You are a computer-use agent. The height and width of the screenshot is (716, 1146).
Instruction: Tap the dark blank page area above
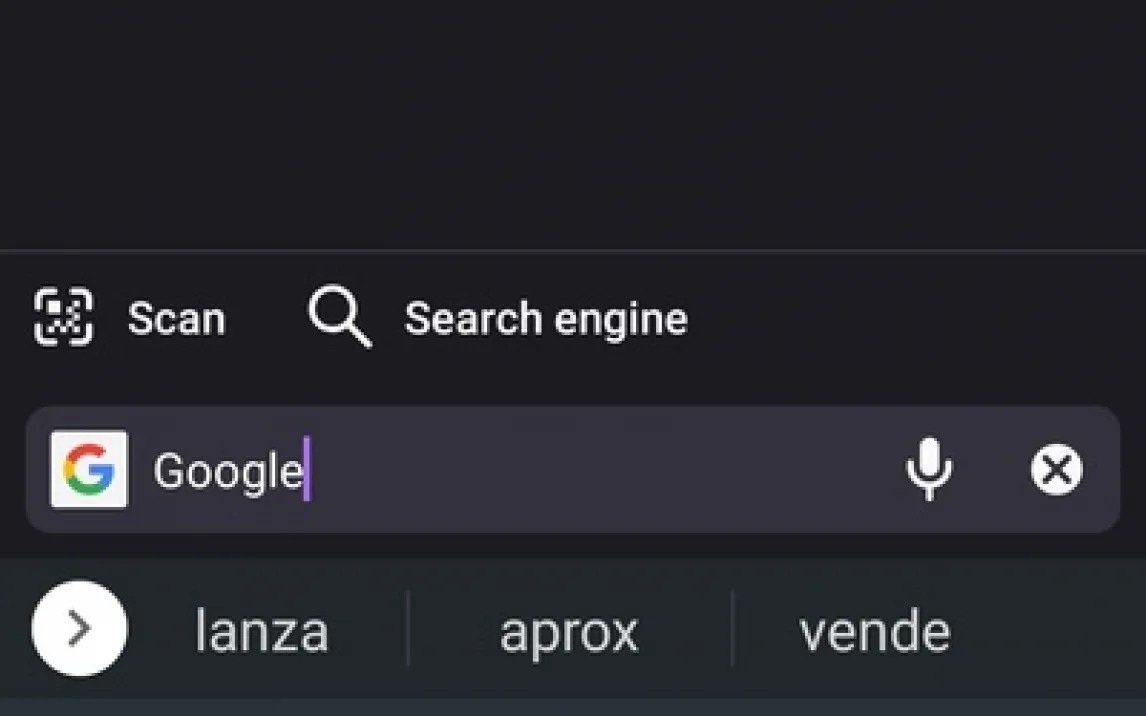[x=573, y=120]
